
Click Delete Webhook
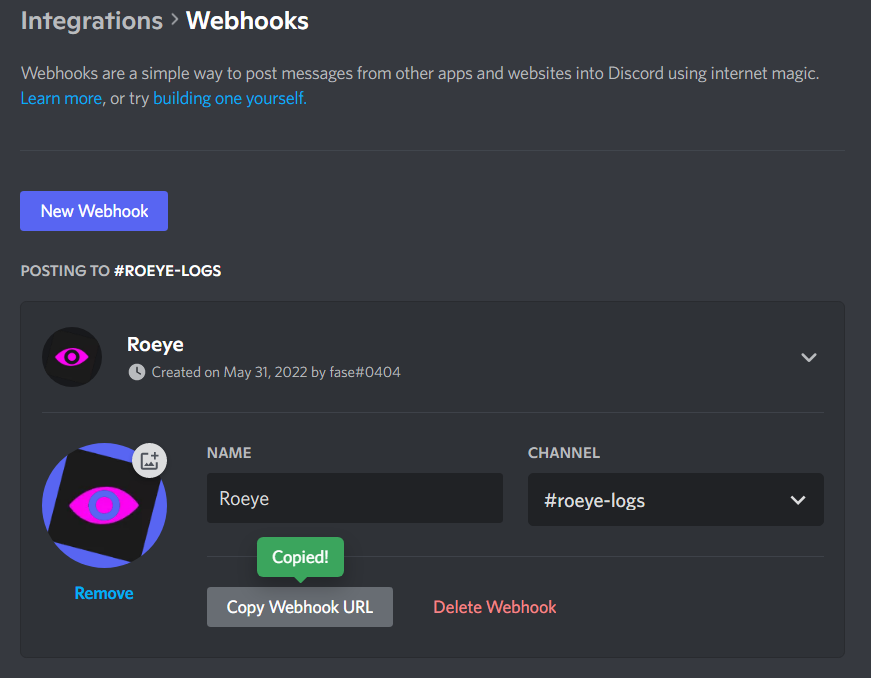point(495,607)
